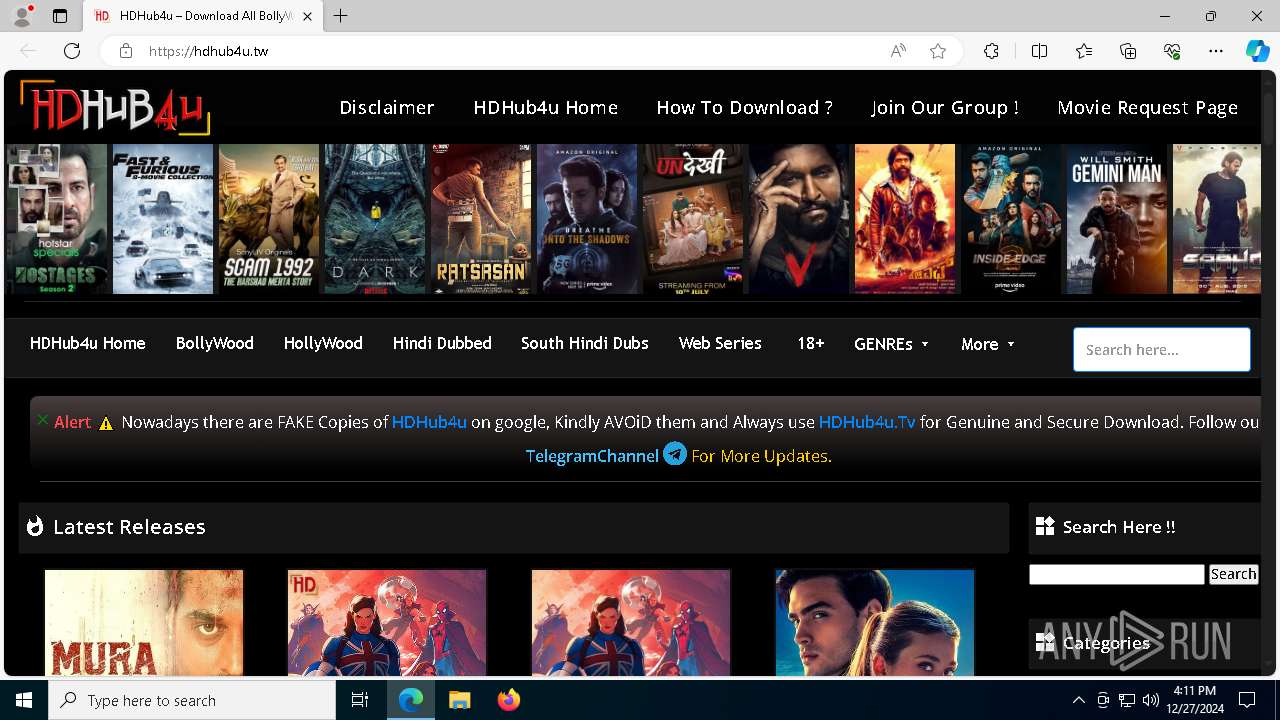Click the Telegram channel icon
Image resolution: width=1280 pixels, height=720 pixels.
point(675,454)
